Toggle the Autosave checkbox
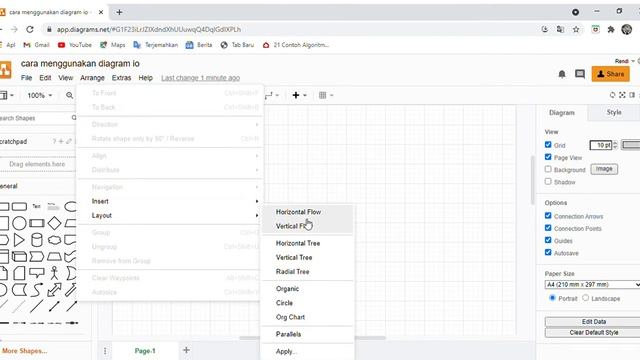 (x=548, y=252)
